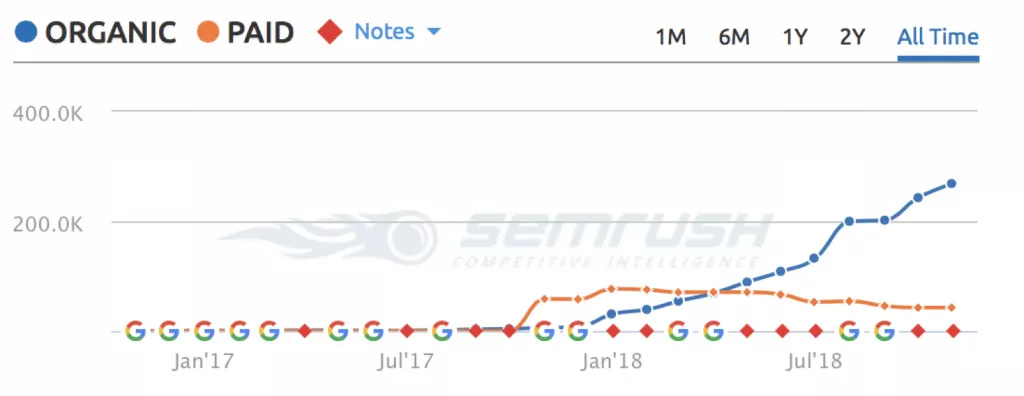Switch to the 6M time range
This screenshot has height=396, width=1024.
(x=733, y=37)
